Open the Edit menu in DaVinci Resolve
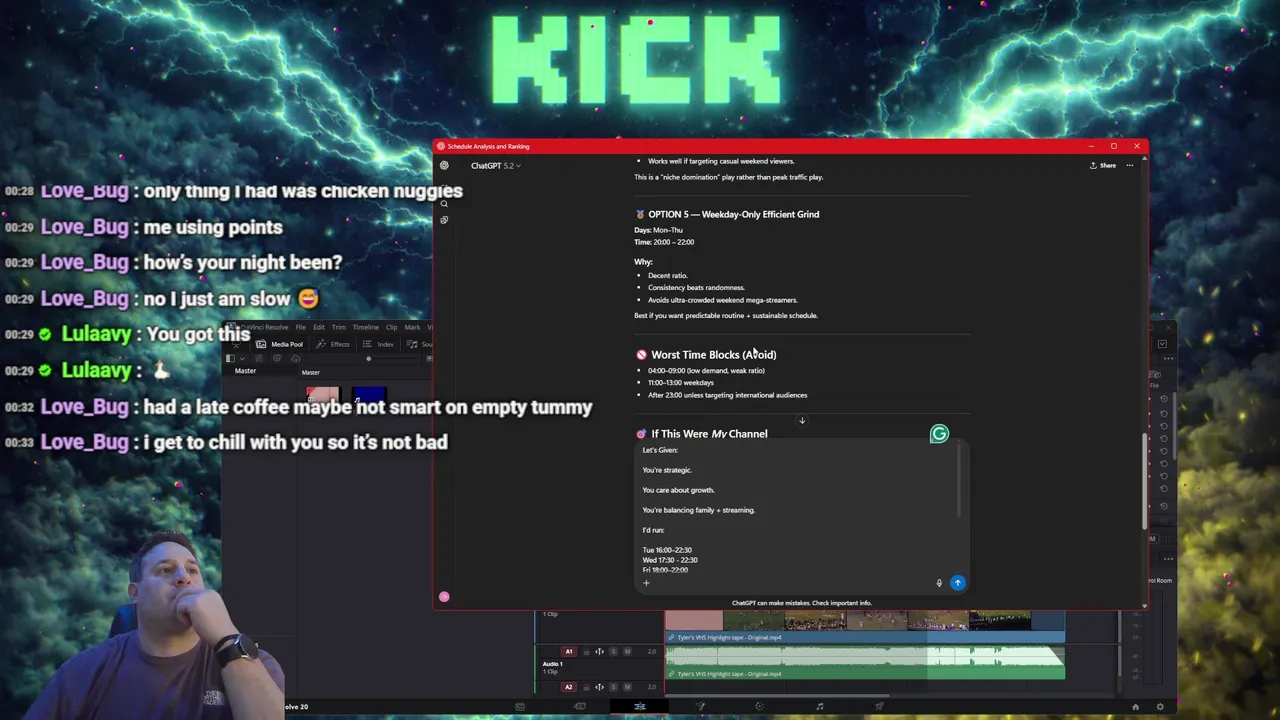This screenshot has width=1280, height=720. tap(319, 327)
